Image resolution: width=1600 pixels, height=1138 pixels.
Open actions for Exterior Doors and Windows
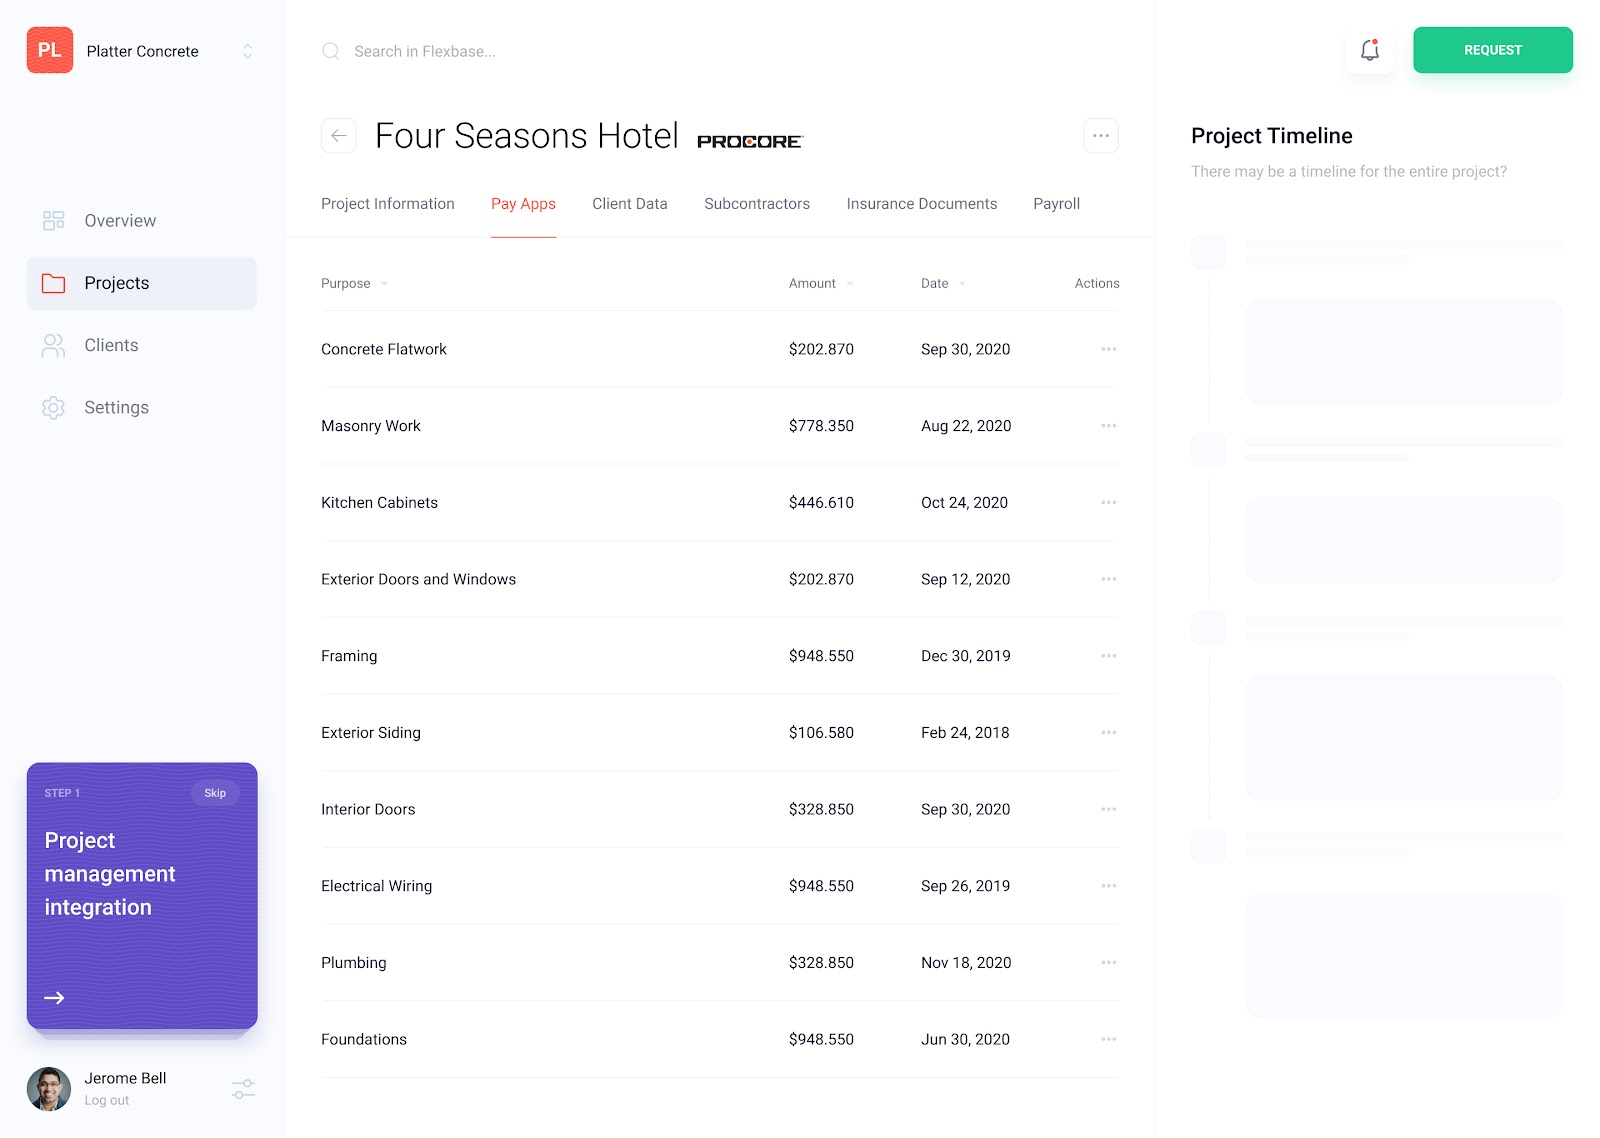pyautogui.click(x=1109, y=579)
